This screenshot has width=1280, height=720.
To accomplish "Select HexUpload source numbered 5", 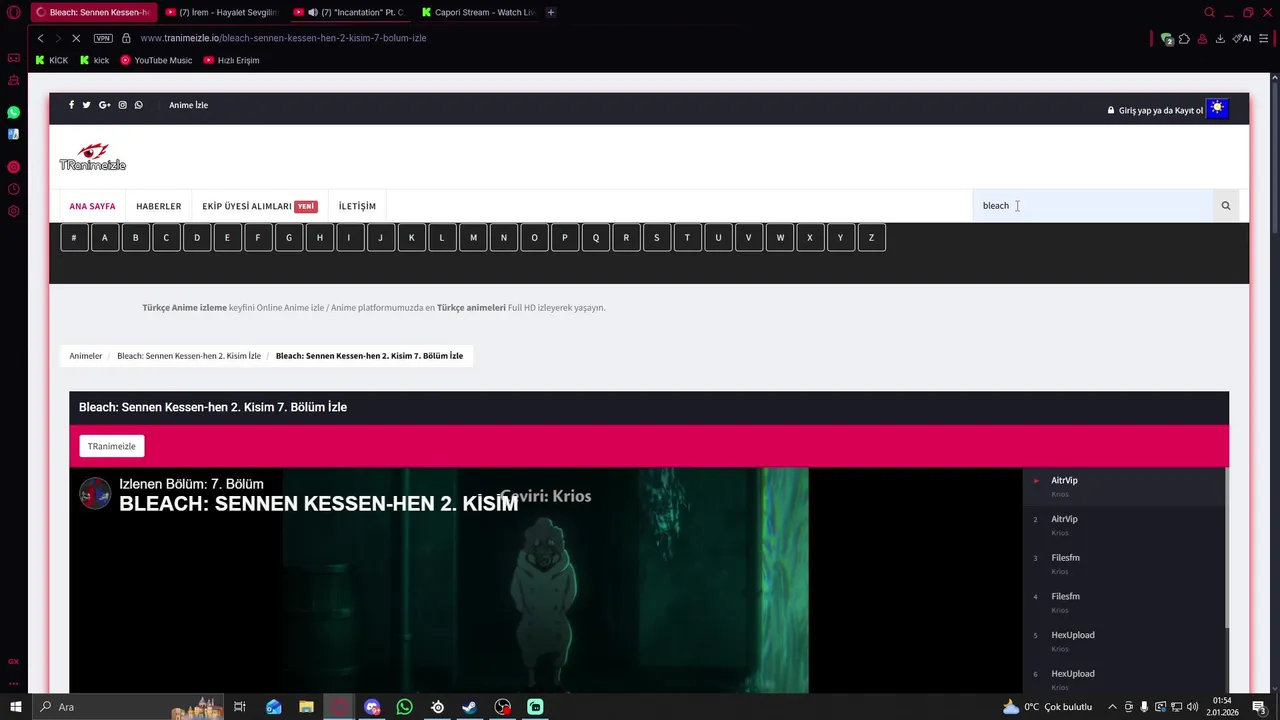I will (x=1125, y=642).
